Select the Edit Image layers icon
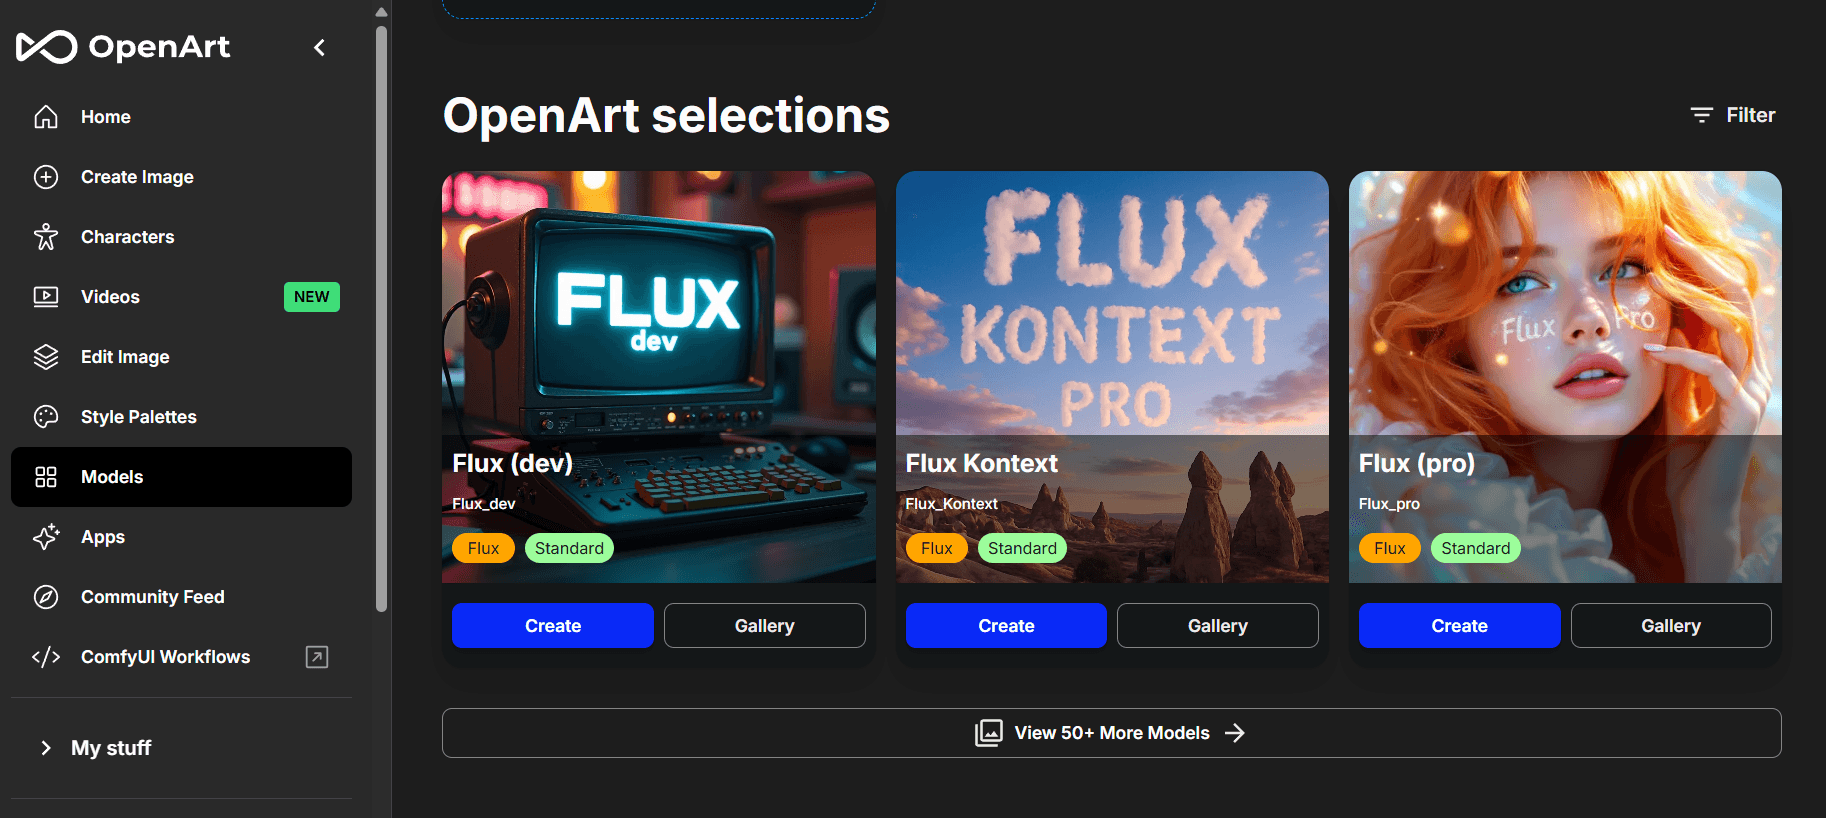Screen dimensions: 1826x818 (46, 357)
